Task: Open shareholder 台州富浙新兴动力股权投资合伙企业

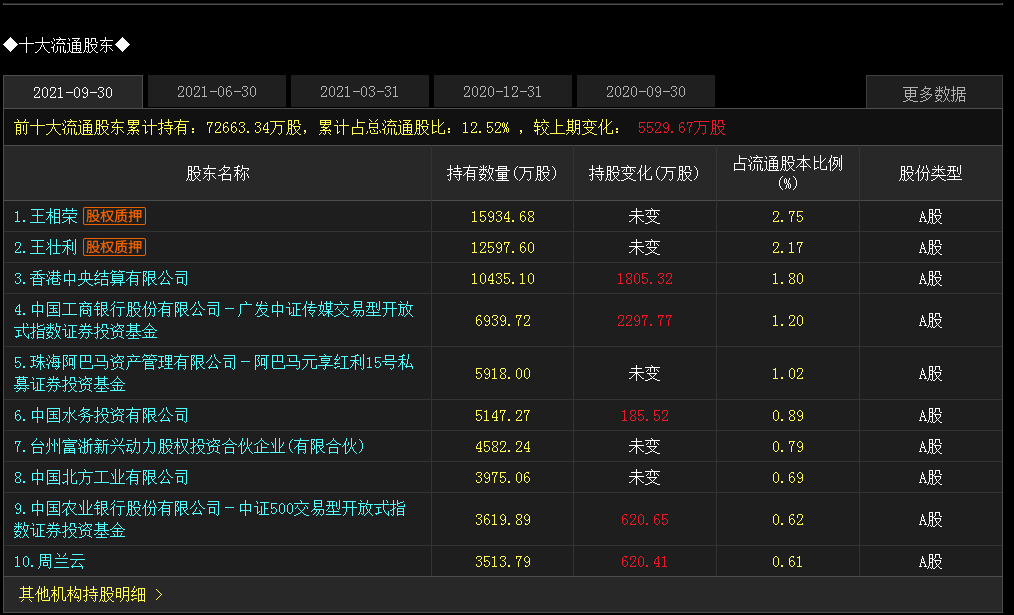Action: point(189,446)
